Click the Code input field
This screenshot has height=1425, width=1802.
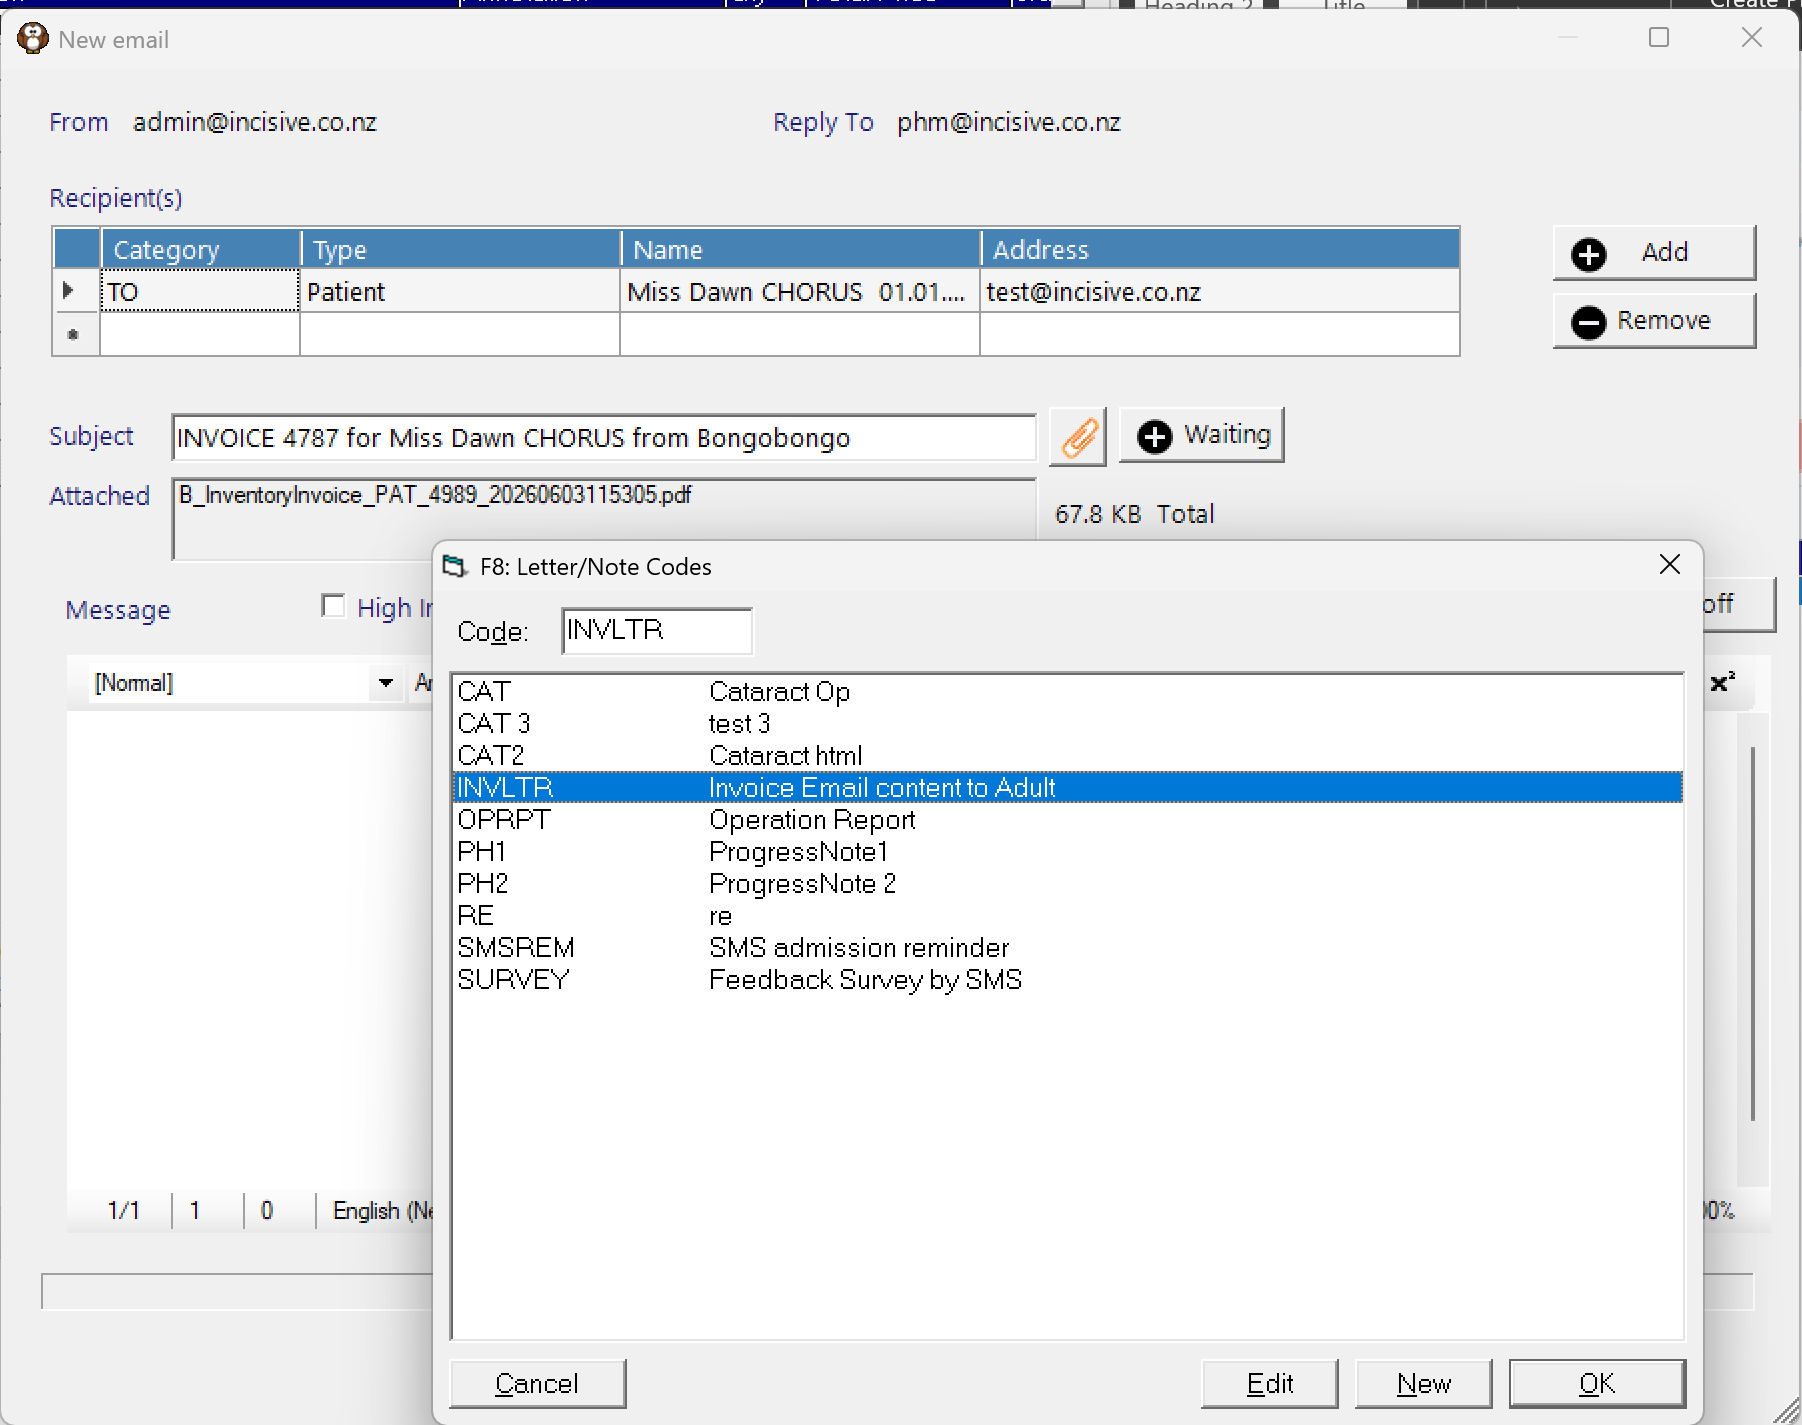(657, 631)
